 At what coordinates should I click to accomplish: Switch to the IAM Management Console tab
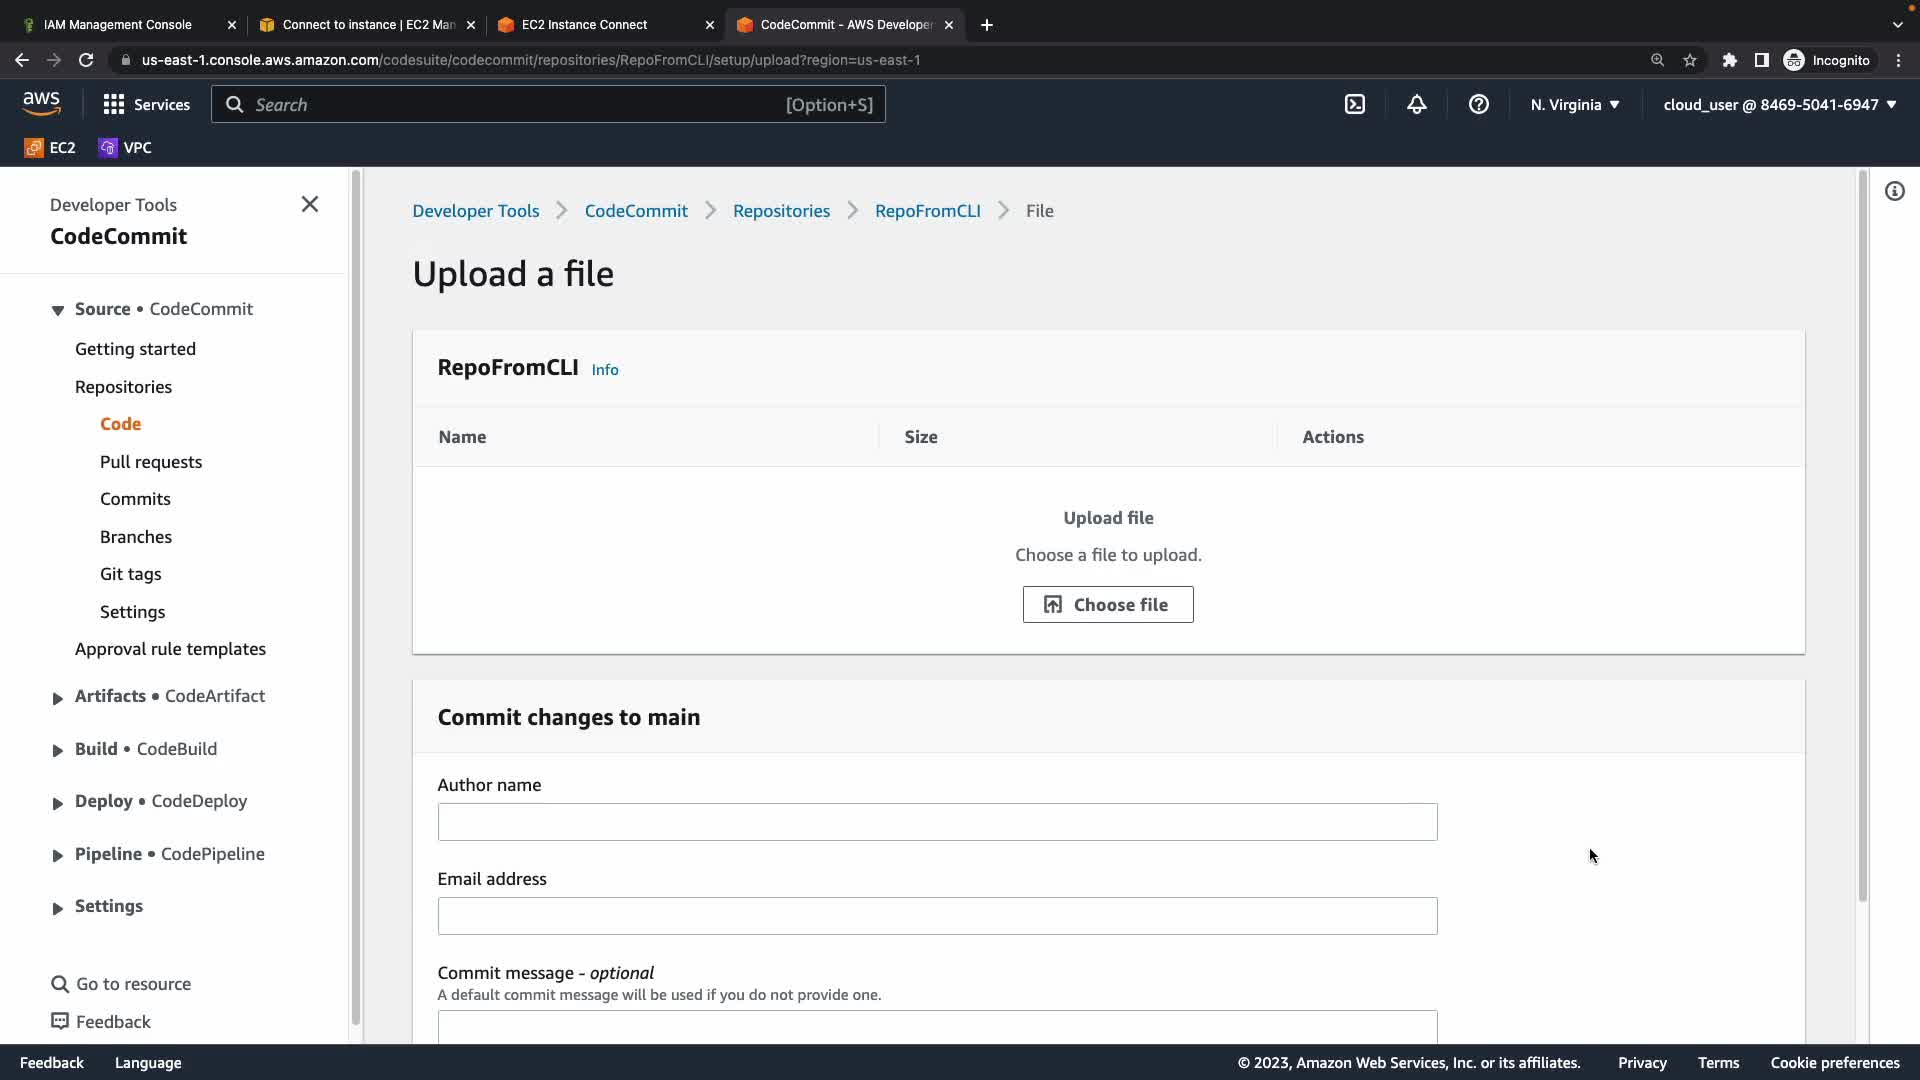[x=118, y=24]
